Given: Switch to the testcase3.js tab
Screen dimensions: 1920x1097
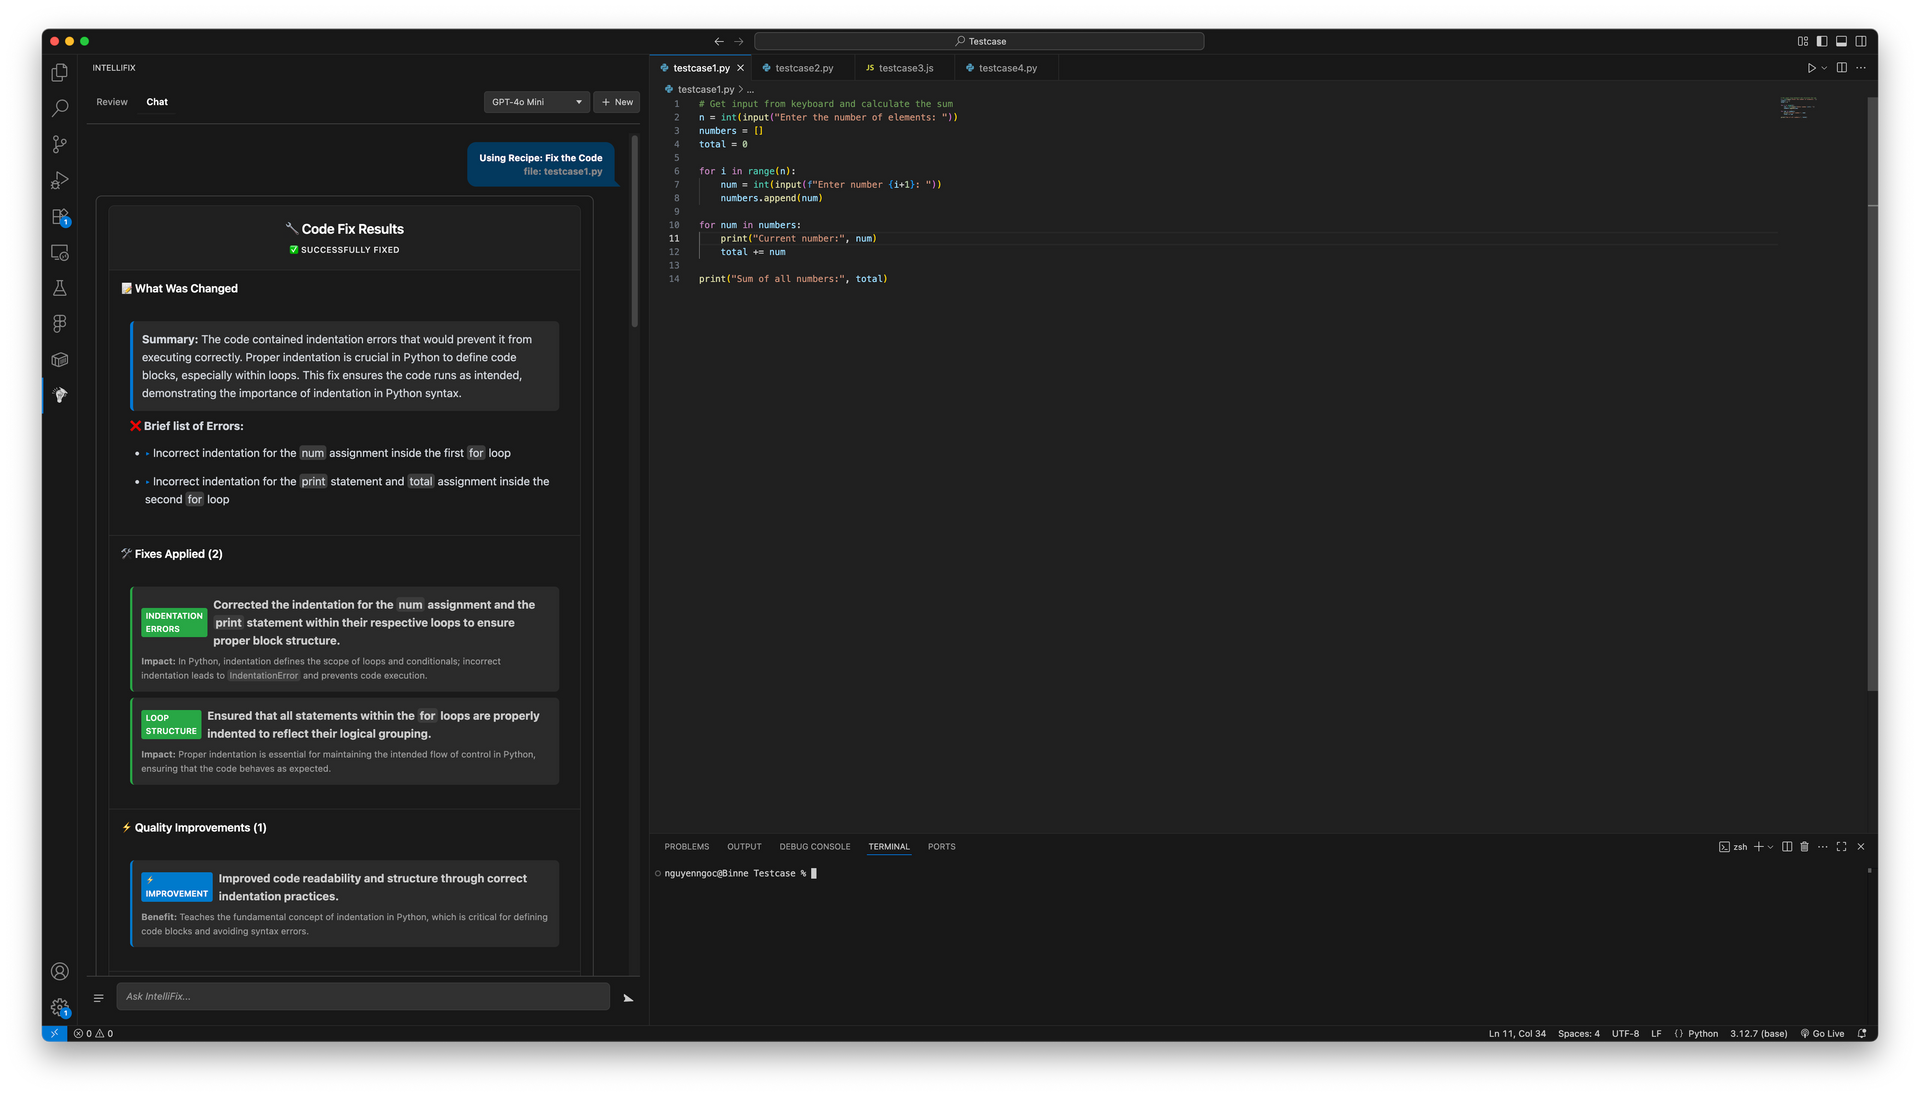Looking at the screenshot, I should coord(905,68).
